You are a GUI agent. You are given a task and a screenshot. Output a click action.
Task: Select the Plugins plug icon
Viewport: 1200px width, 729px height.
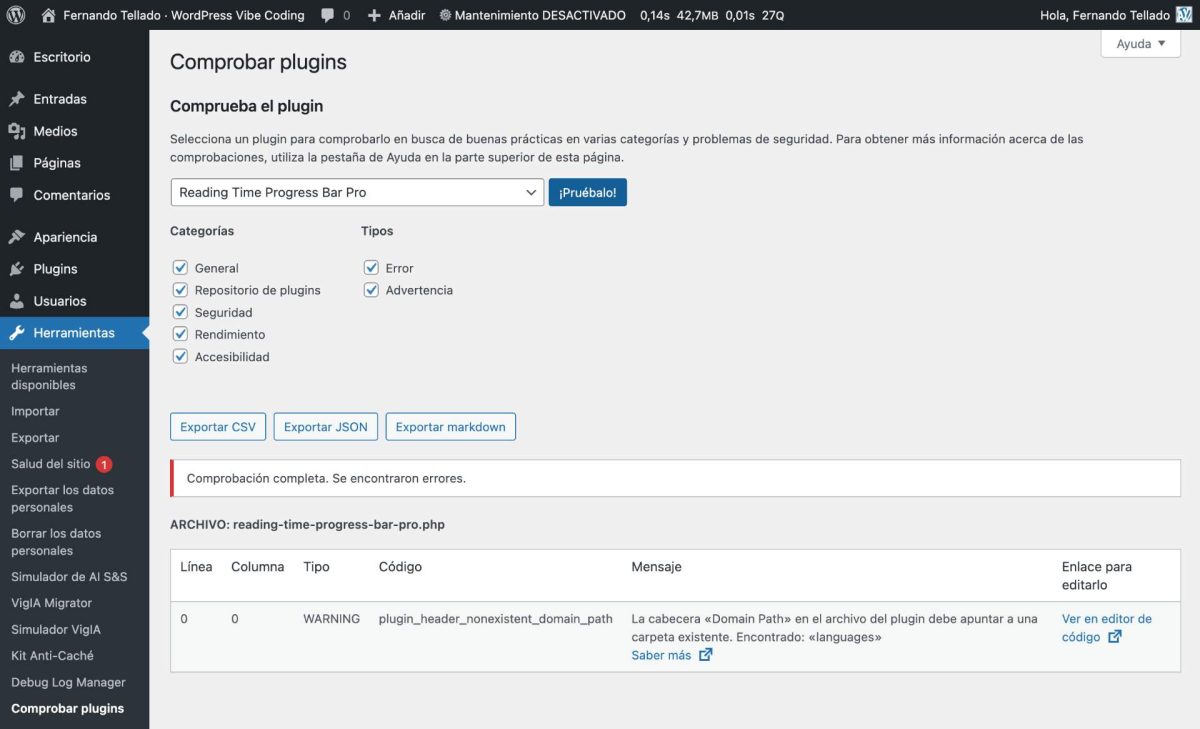pyautogui.click(x=18, y=268)
